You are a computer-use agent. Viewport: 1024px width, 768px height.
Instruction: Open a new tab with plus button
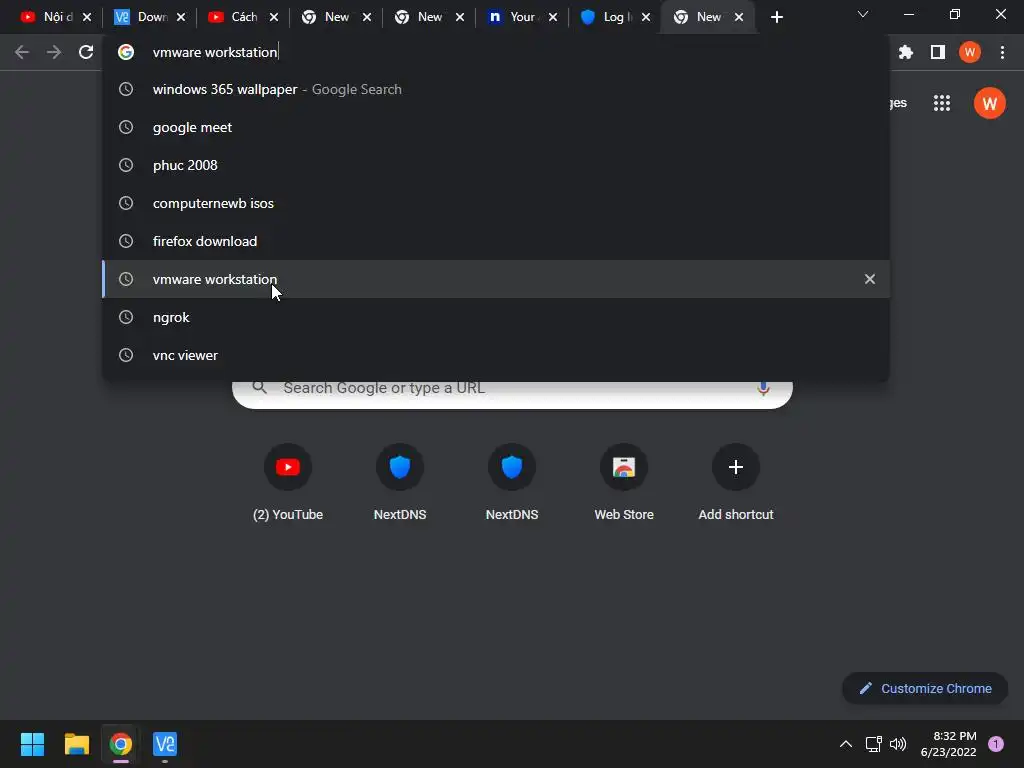pyautogui.click(x=776, y=17)
